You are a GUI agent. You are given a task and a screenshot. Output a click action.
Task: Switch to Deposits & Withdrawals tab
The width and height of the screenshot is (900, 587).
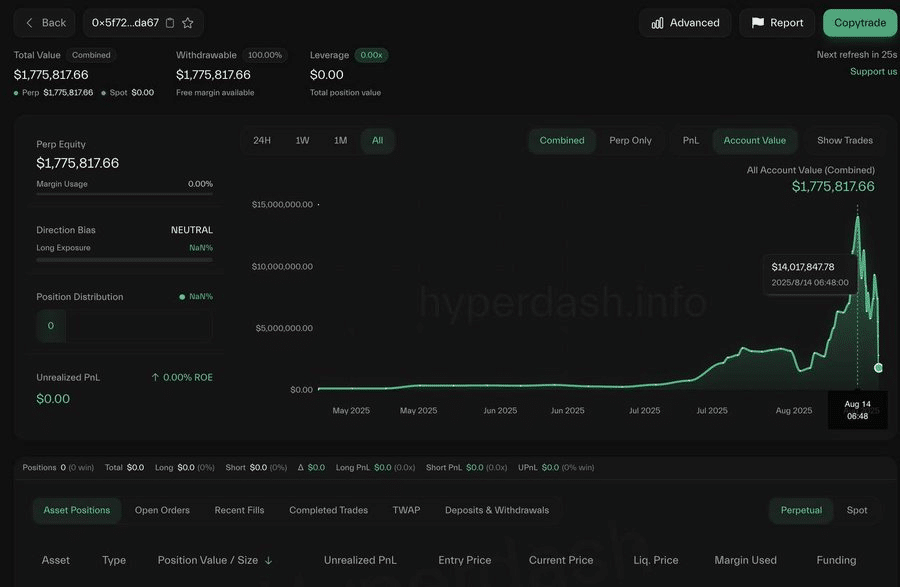[497, 510]
